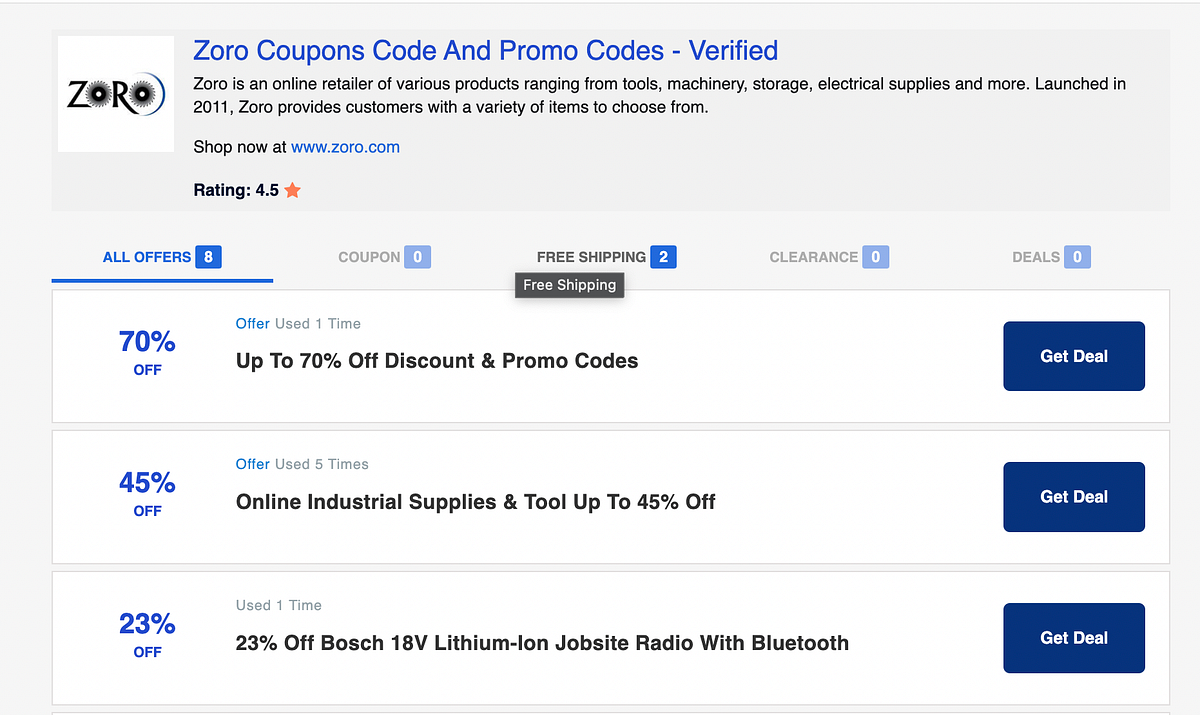Switch to the DEALS tab
Viewport: 1200px width, 715px height.
1035,257
